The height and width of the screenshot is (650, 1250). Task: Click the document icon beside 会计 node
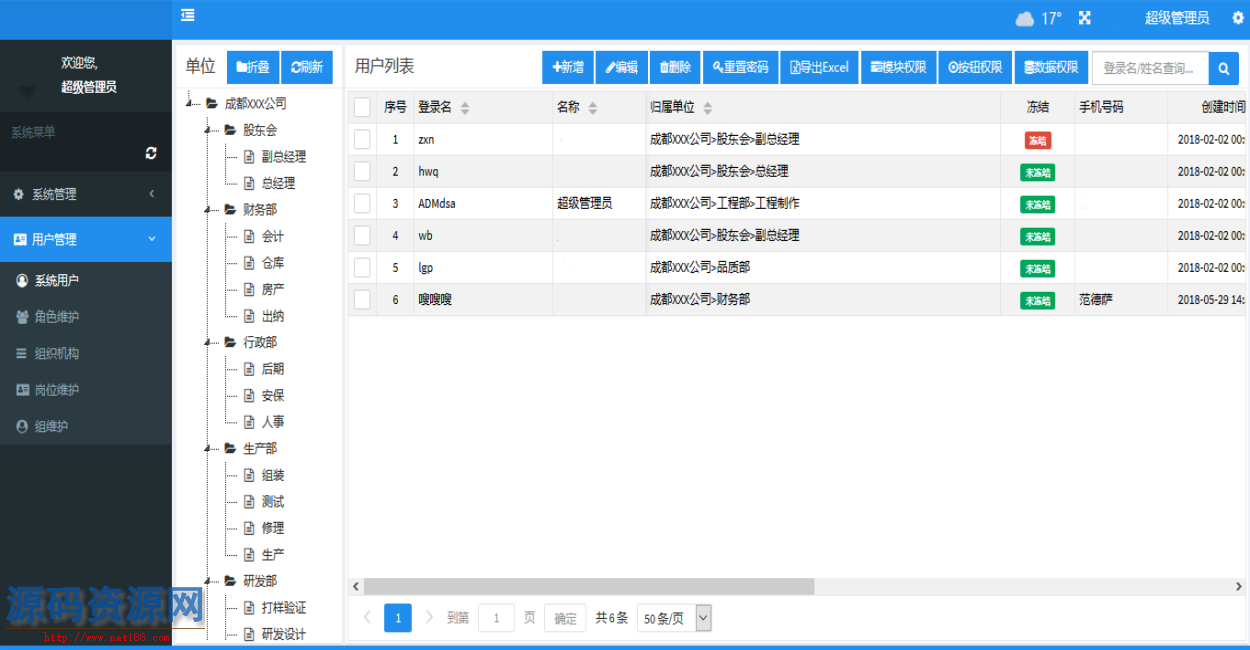[249, 237]
